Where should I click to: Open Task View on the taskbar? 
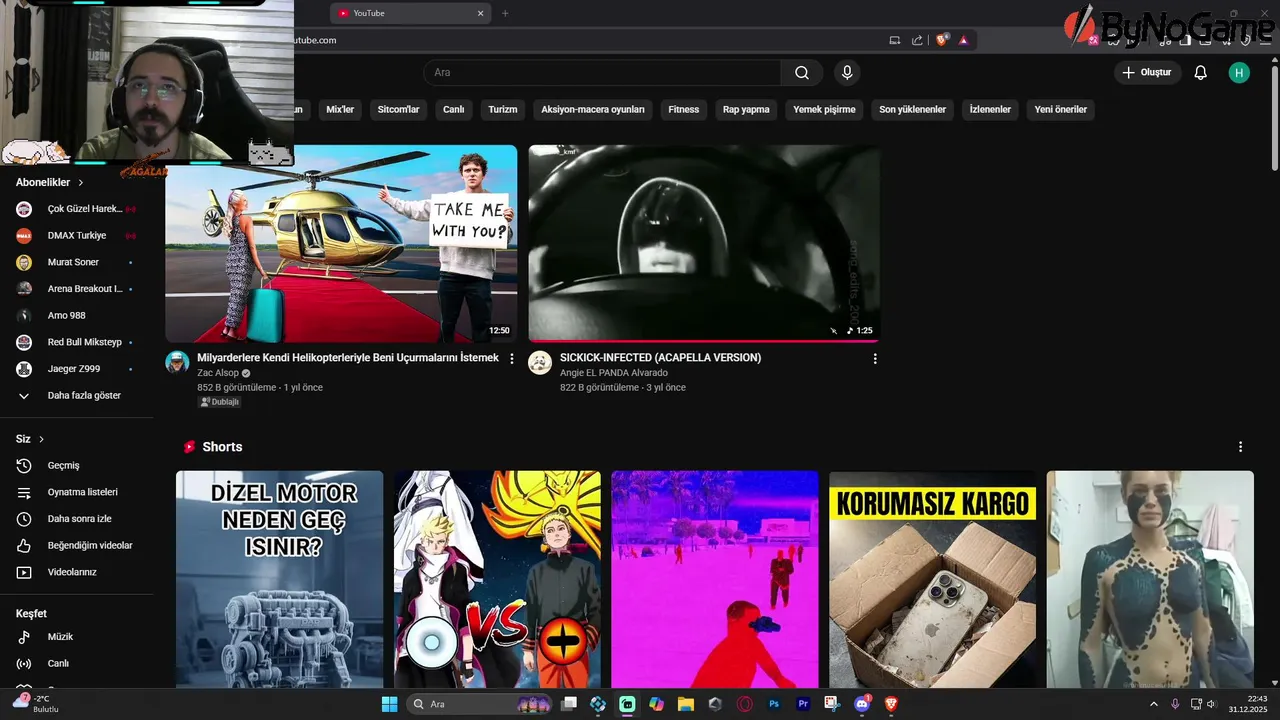tap(569, 704)
